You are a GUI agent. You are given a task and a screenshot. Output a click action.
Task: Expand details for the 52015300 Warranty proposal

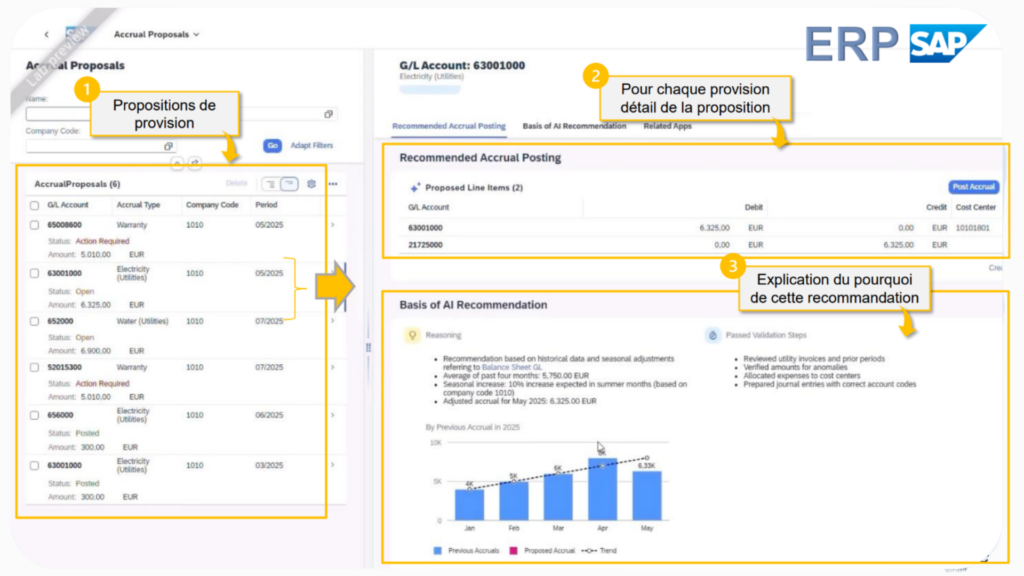coord(333,367)
